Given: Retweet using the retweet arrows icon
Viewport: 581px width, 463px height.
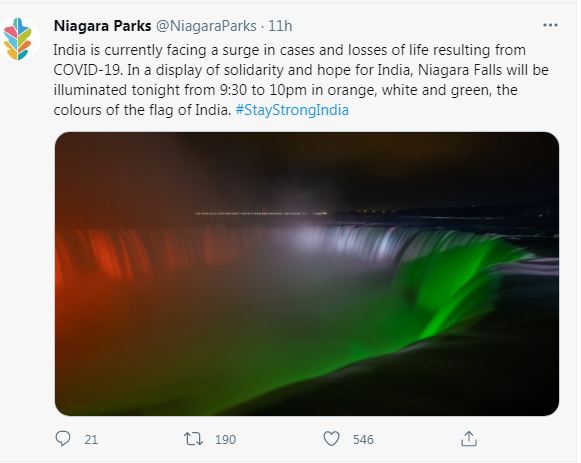Looking at the screenshot, I should [193, 439].
